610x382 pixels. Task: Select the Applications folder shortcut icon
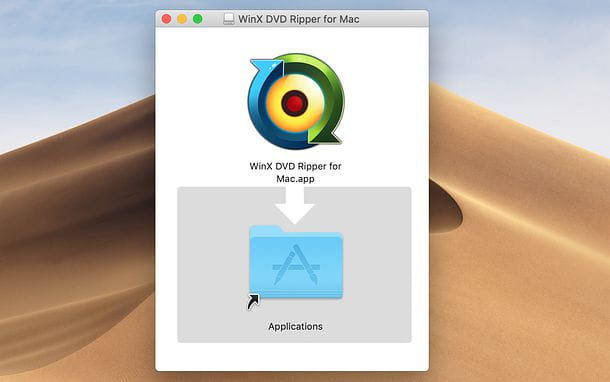(296, 267)
